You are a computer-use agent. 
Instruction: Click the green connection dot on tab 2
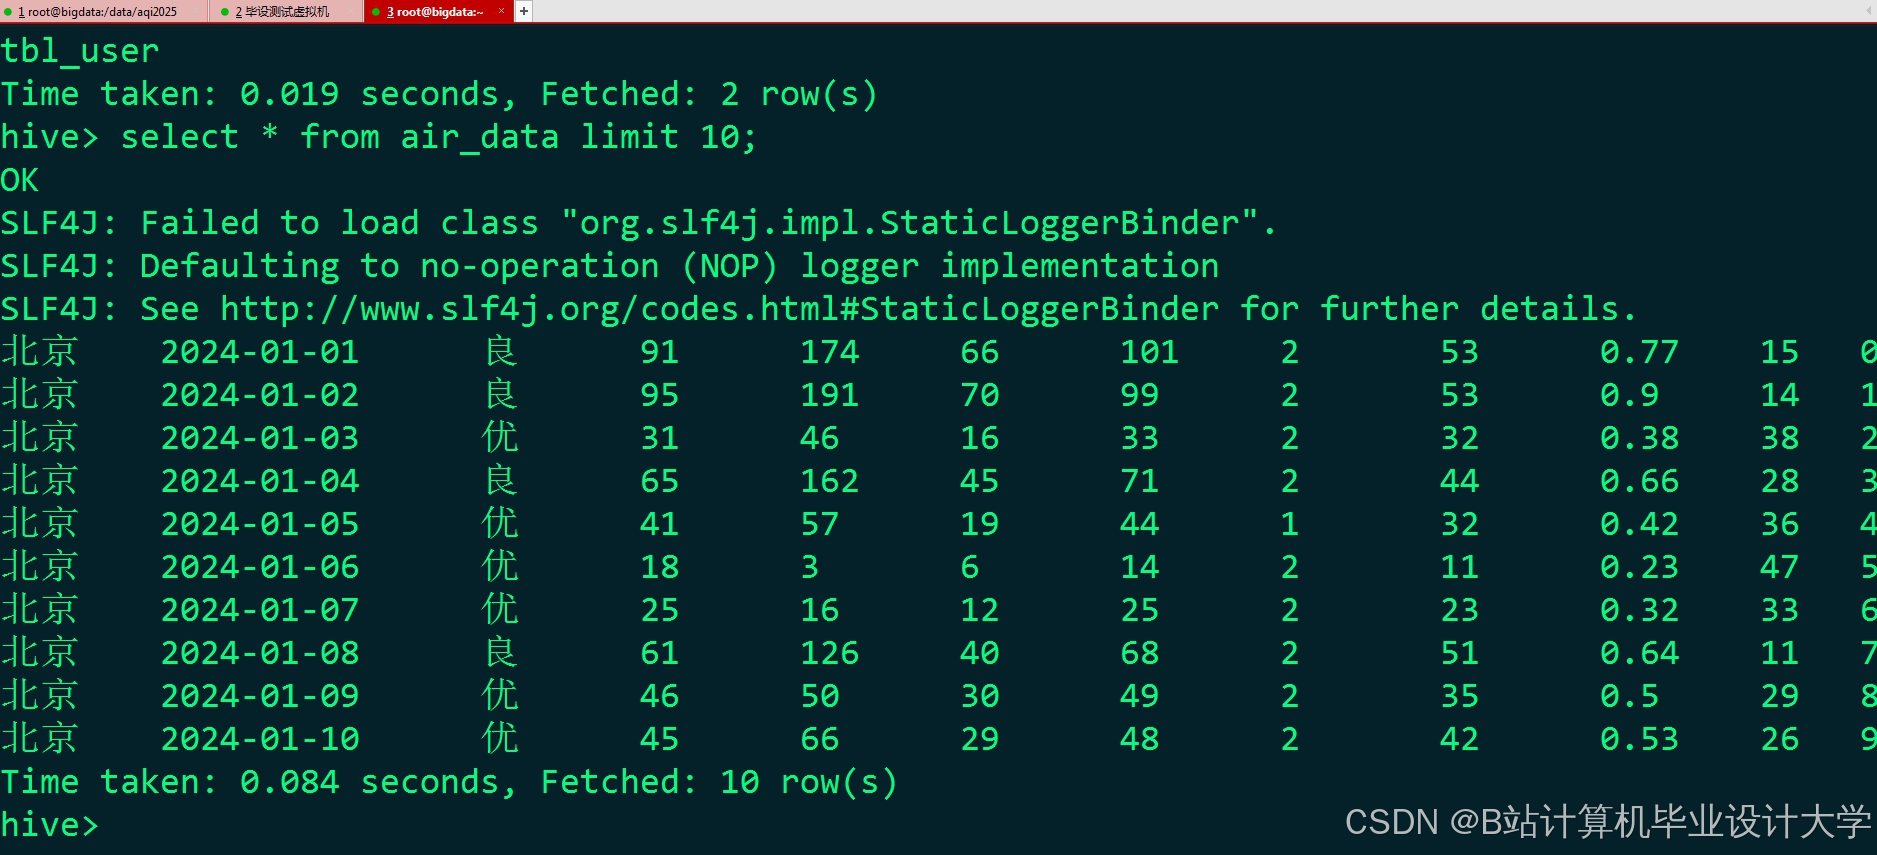(x=225, y=12)
